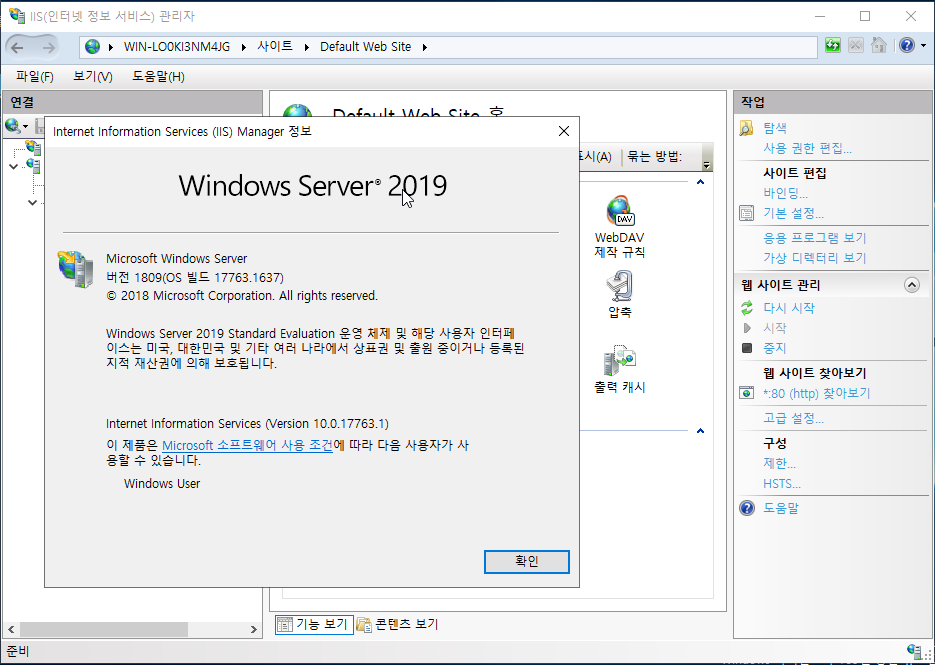Open 사용 권한 편집... action

(807, 148)
